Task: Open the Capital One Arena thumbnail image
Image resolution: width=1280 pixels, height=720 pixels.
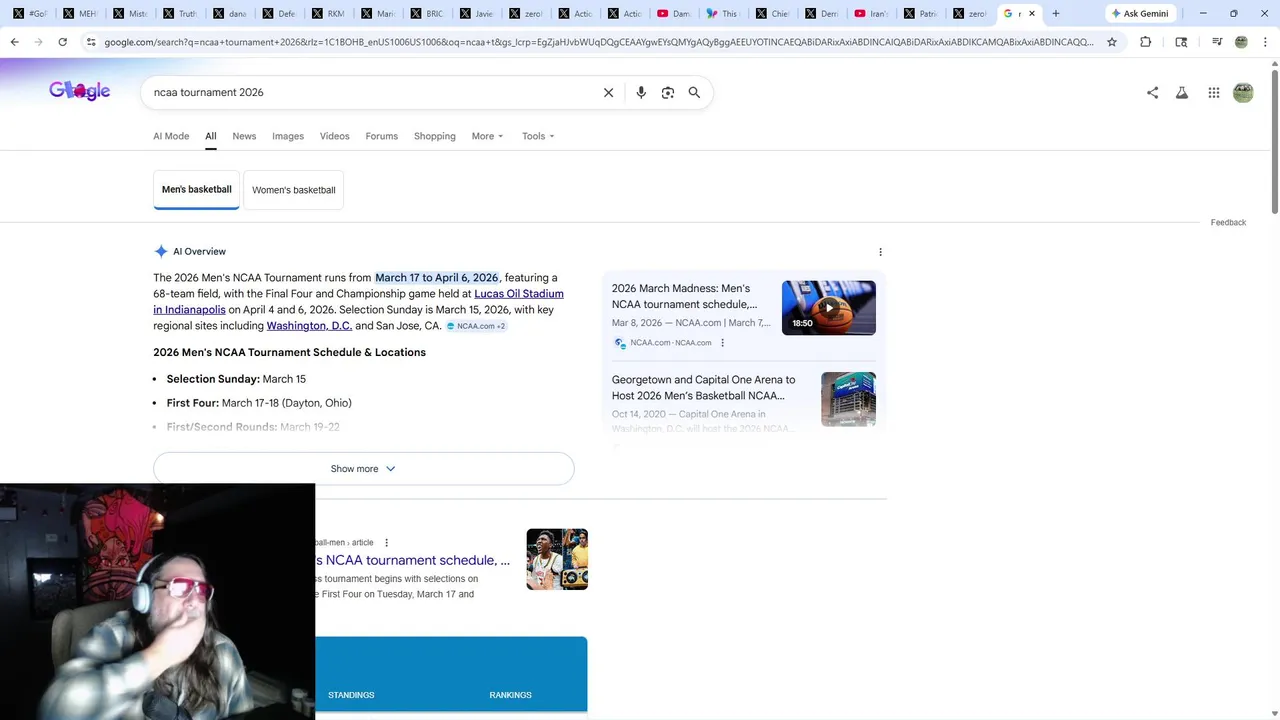Action: tap(848, 399)
